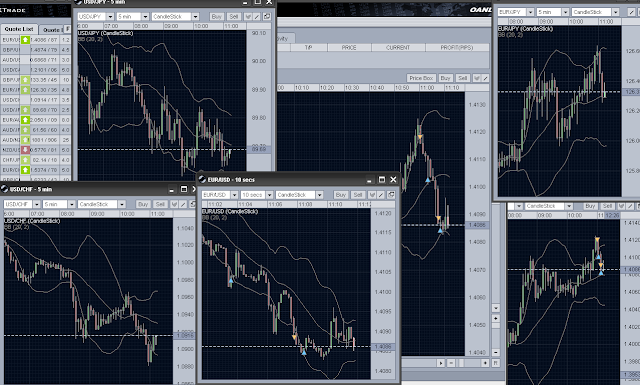Click Buy in the USD/CHF window
Screen dimensions: 640x385
[143, 204]
